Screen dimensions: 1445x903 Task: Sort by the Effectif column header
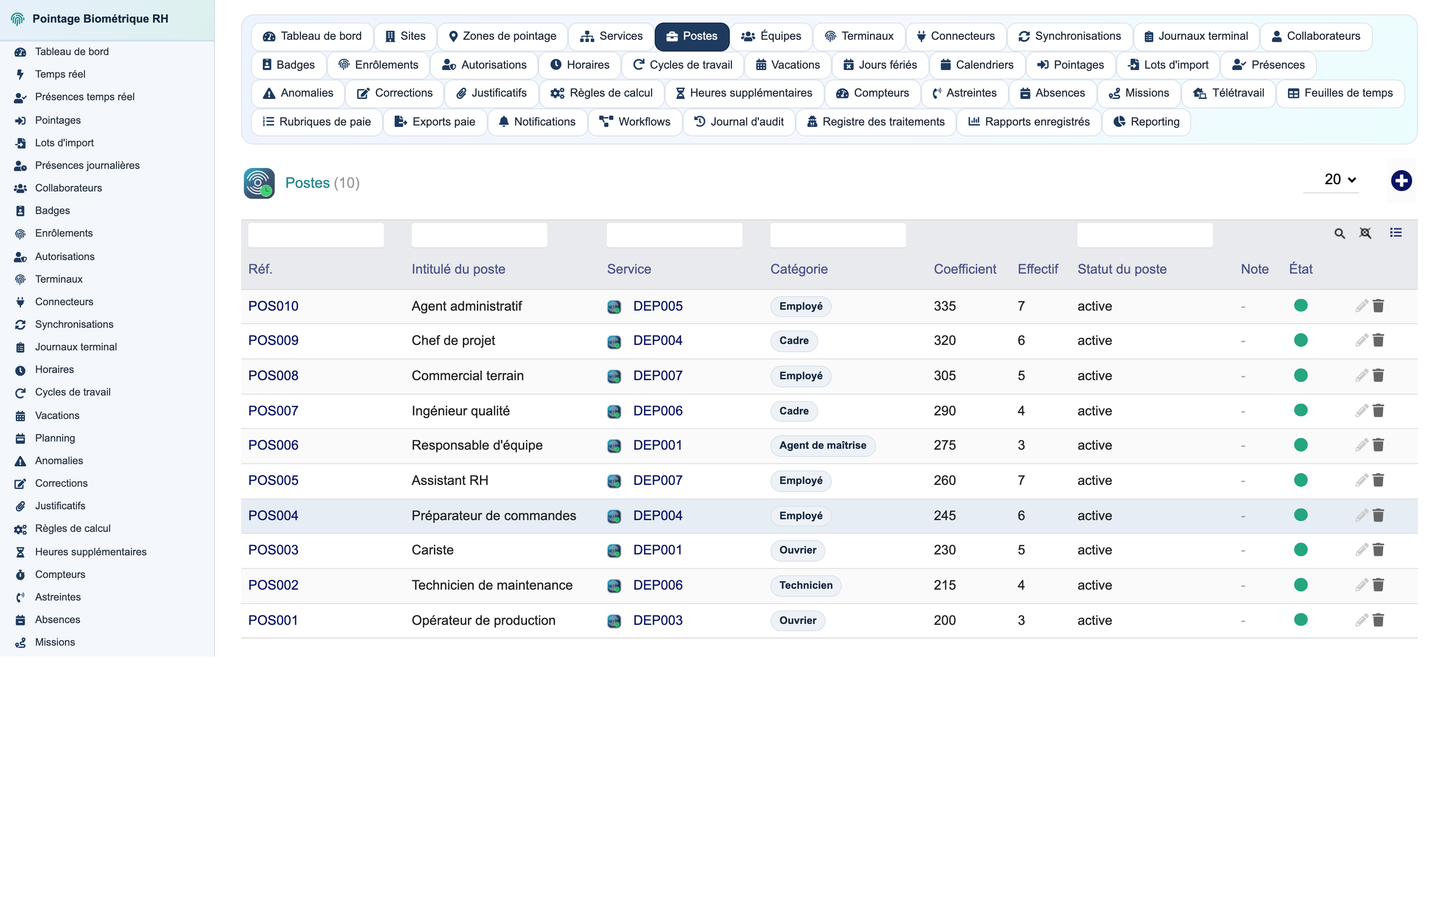(x=1038, y=269)
